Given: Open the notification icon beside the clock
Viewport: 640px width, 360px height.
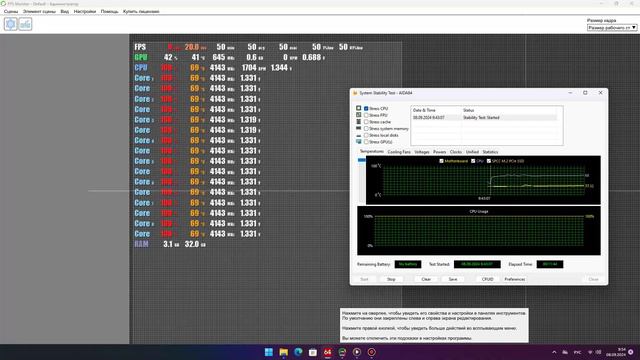Looking at the screenshot, I should pyautogui.click(x=631, y=352).
